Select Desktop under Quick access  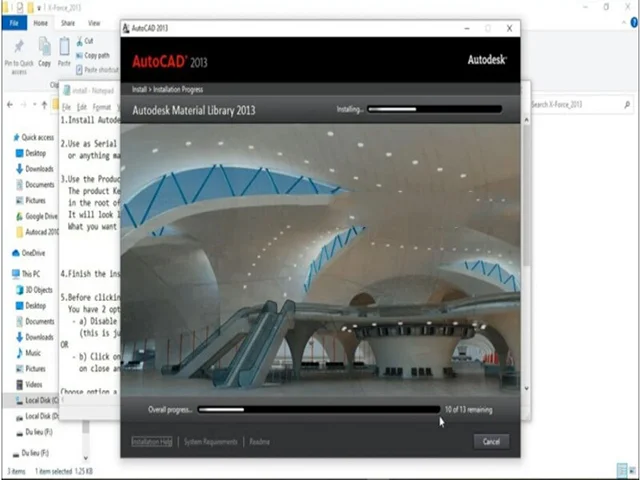[31, 153]
